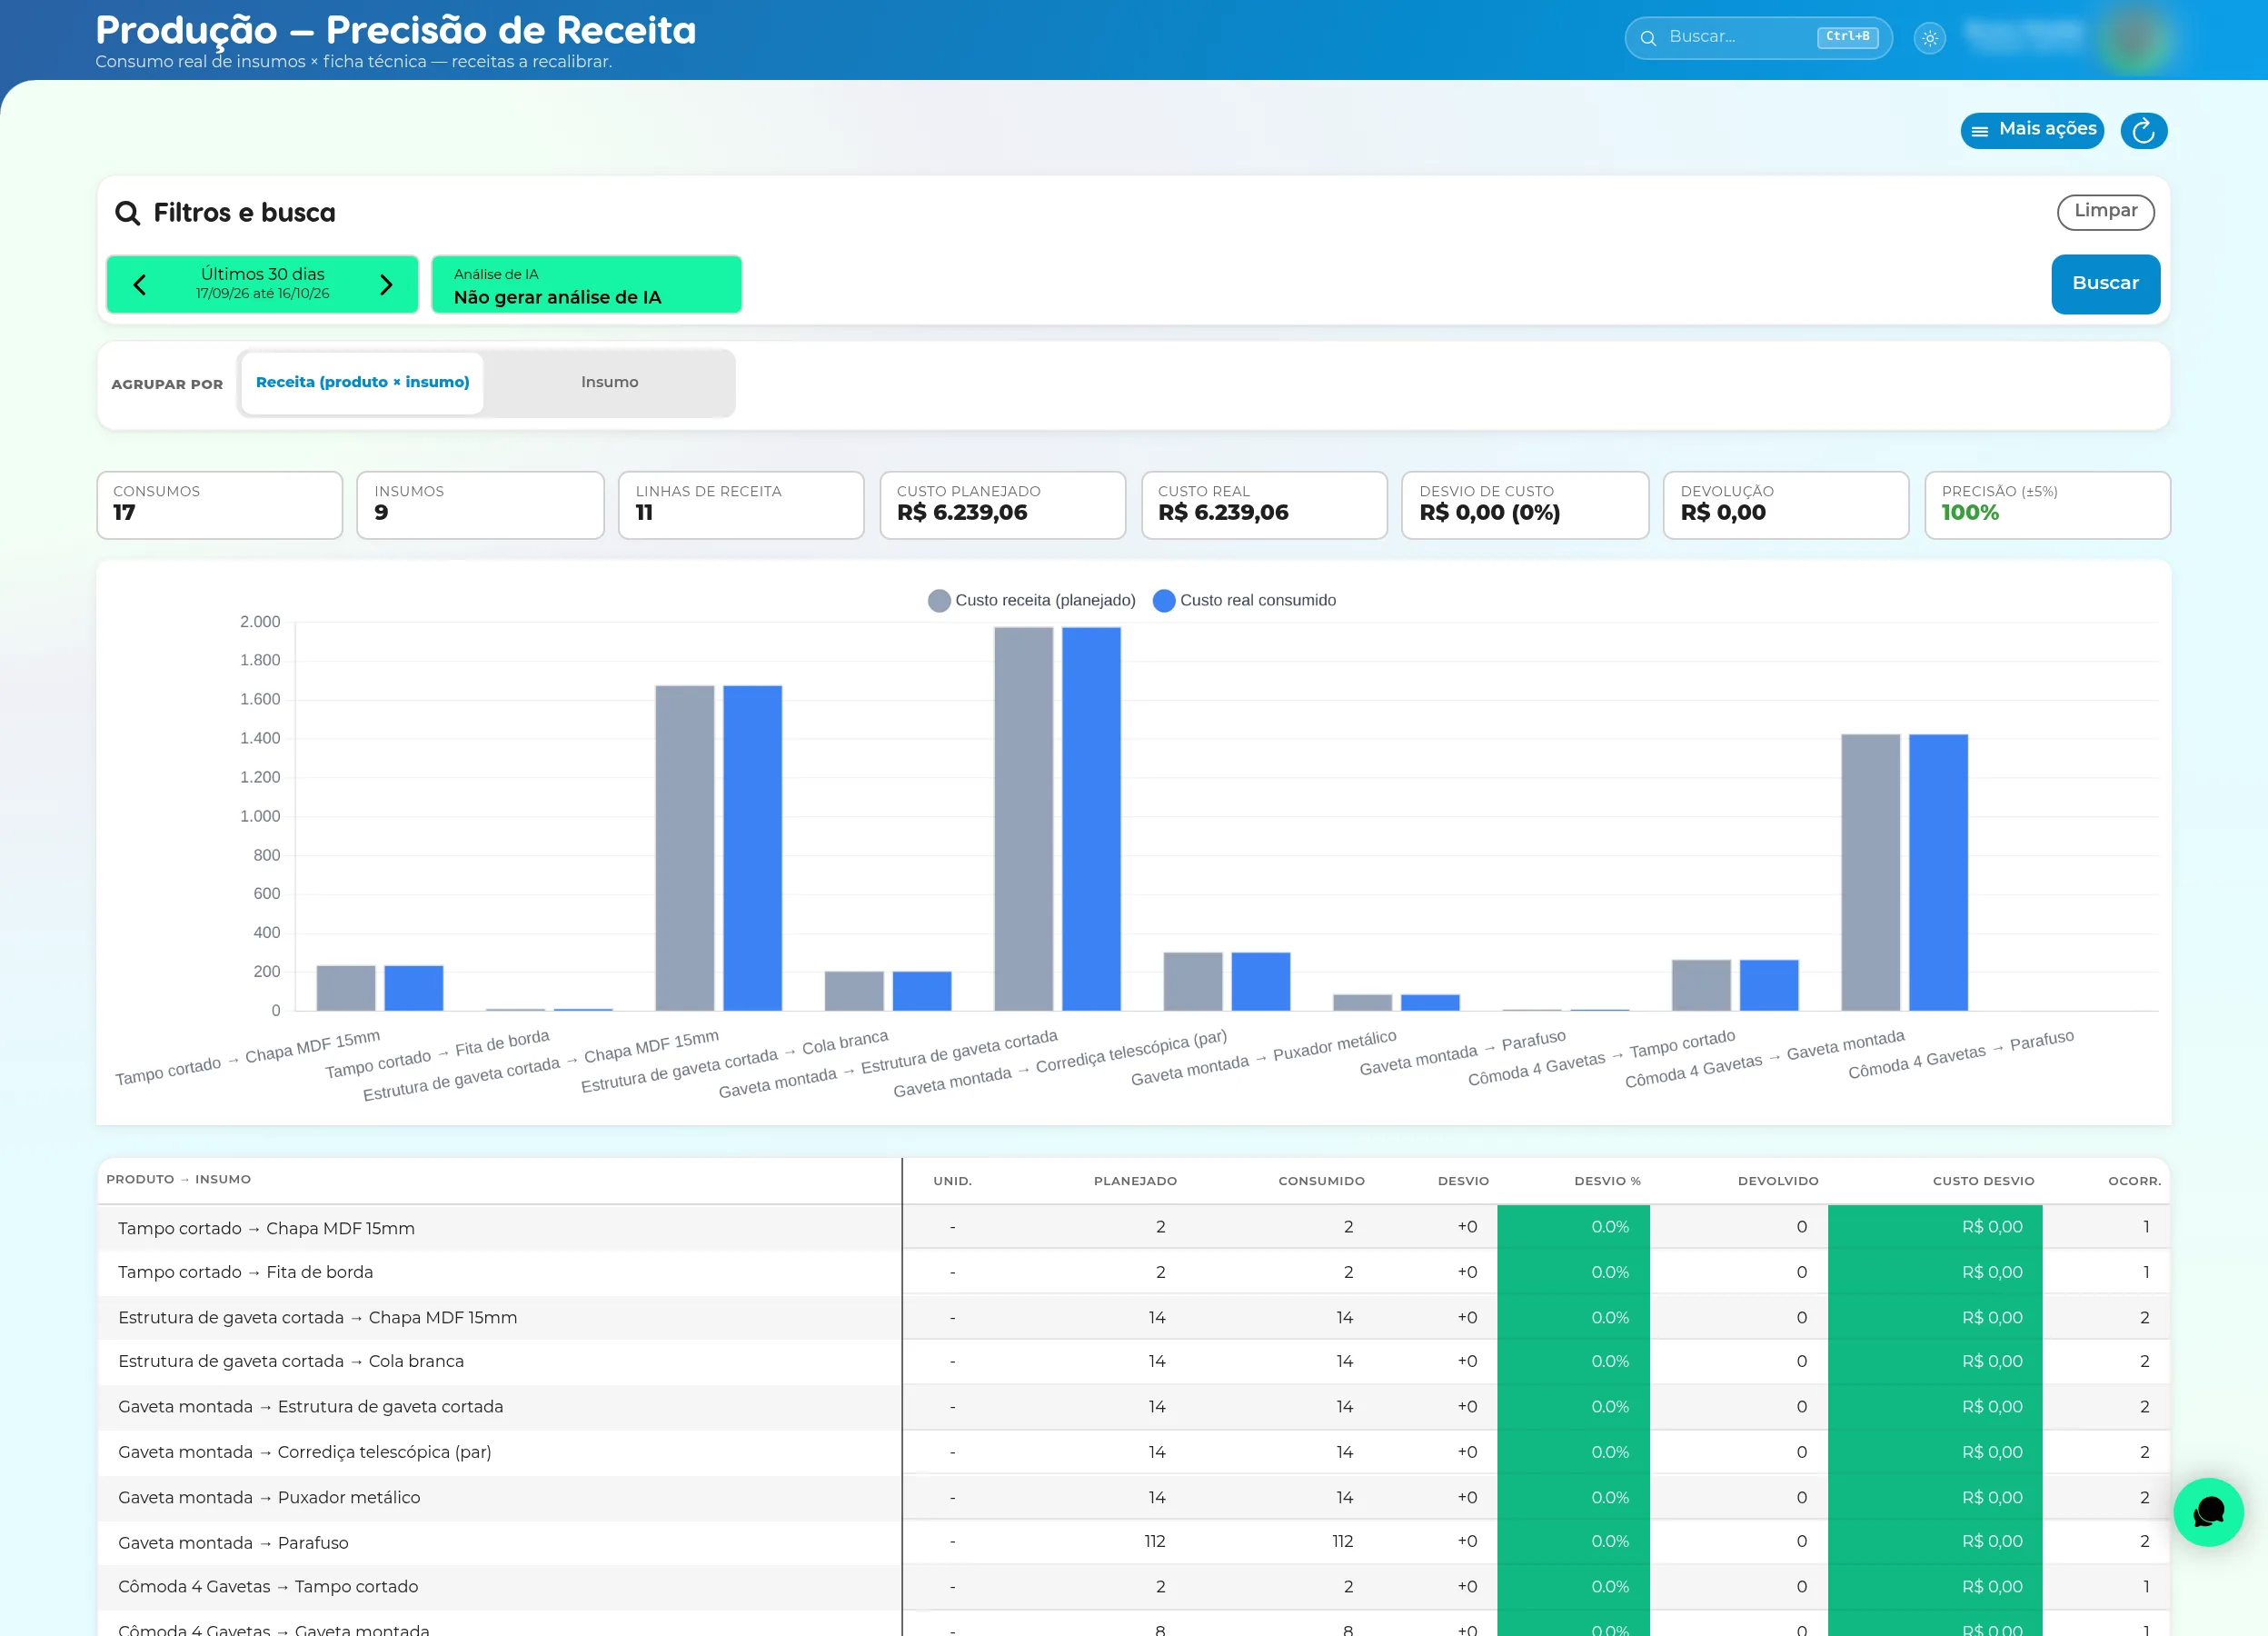The width and height of the screenshot is (2268, 1636).
Task: Click the magnifier icon in header search
Action: pyautogui.click(x=1648, y=38)
